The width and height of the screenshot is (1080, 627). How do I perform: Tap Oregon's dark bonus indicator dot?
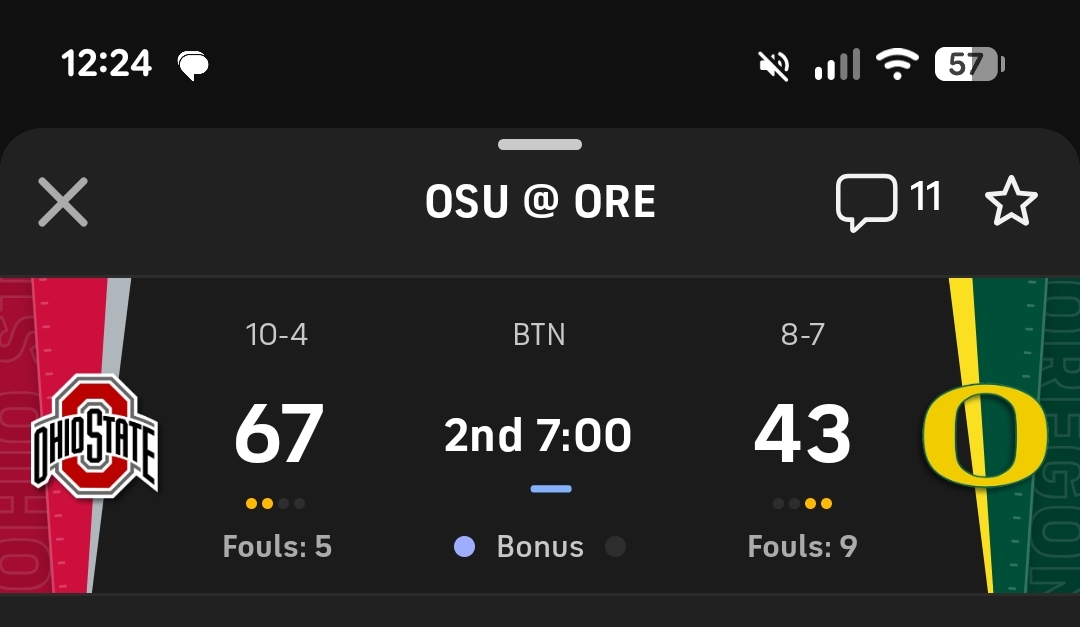(616, 547)
